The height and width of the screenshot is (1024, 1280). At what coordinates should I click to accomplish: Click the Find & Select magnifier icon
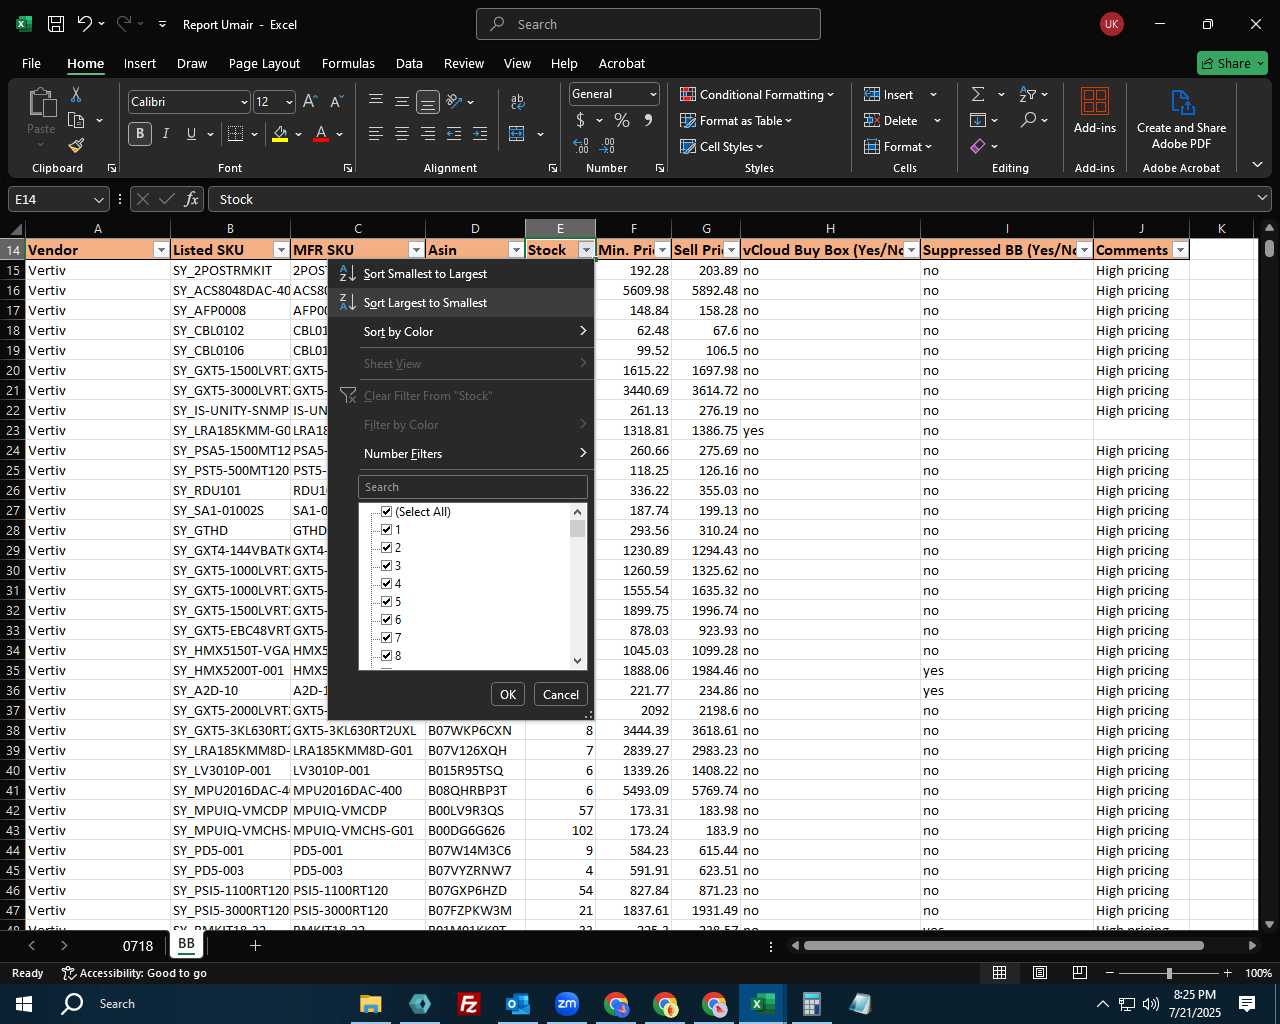1028,120
